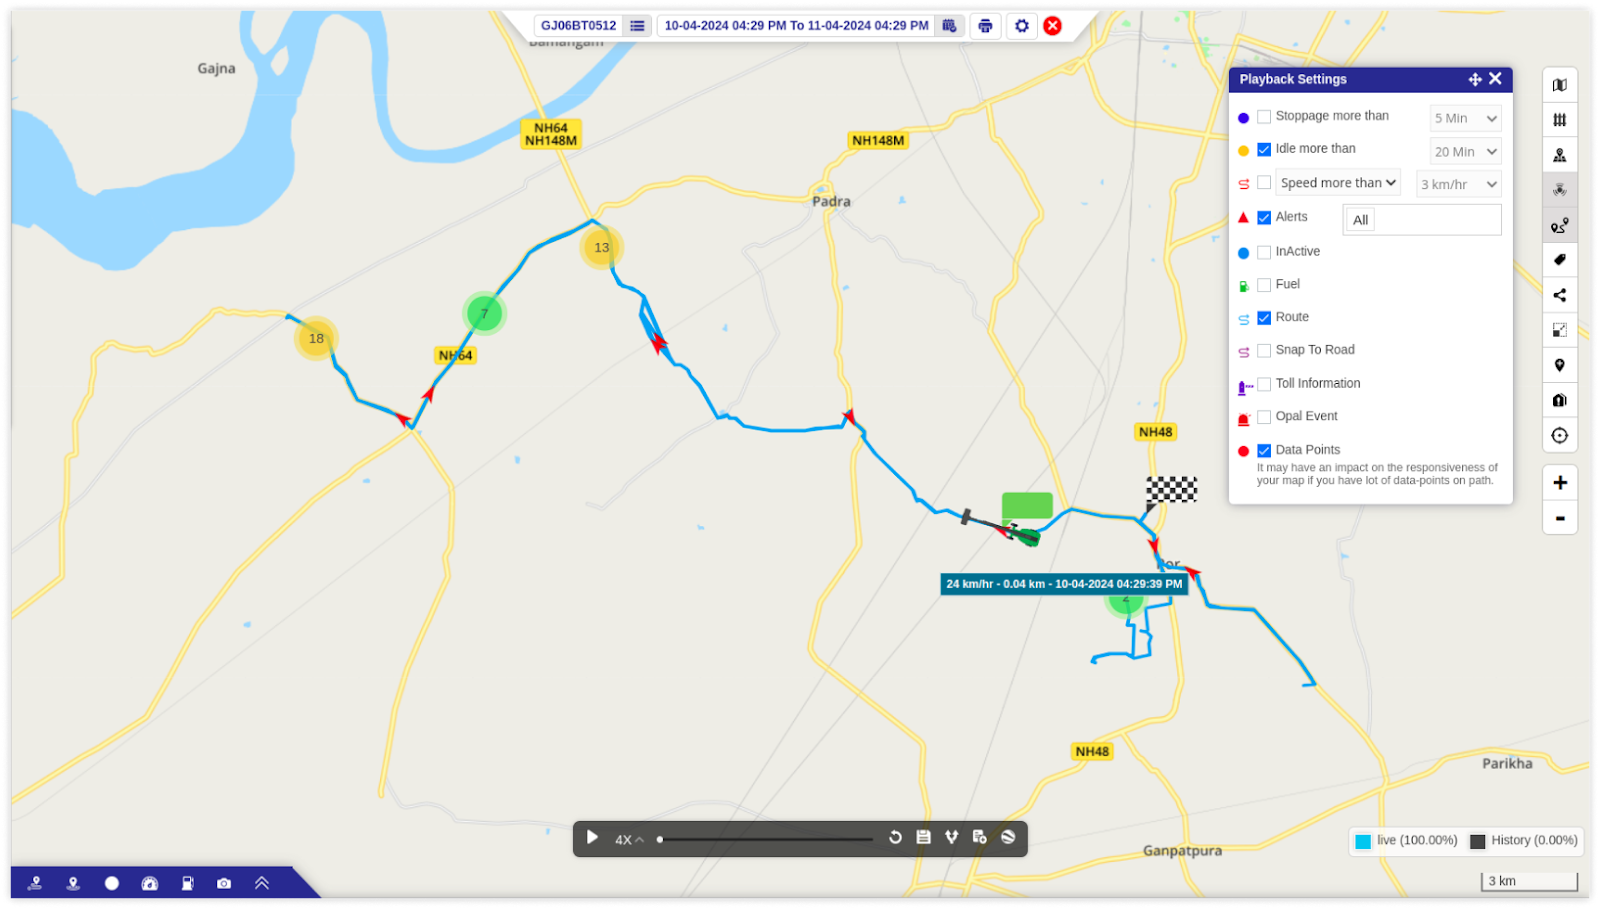Click the share icon in right sidebar
Viewport: 1600px width, 909px height.
coord(1559,295)
